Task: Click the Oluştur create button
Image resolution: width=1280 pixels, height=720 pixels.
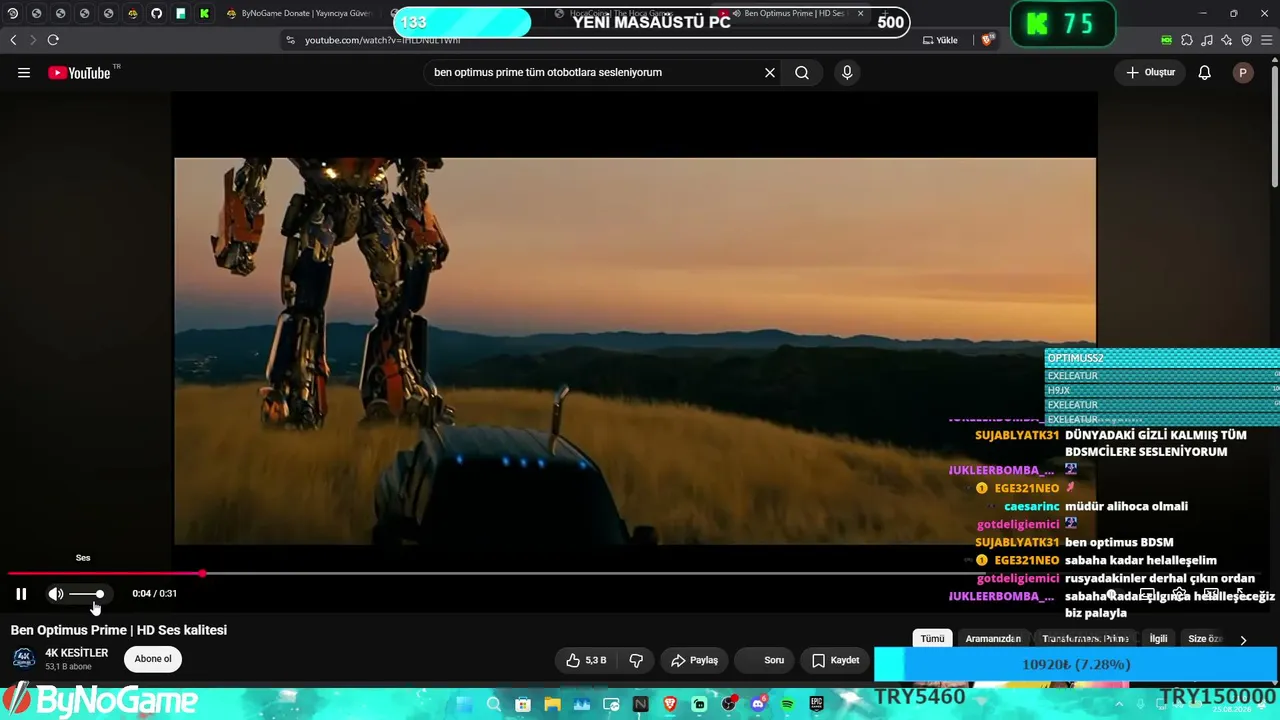Action: [x=1151, y=73]
